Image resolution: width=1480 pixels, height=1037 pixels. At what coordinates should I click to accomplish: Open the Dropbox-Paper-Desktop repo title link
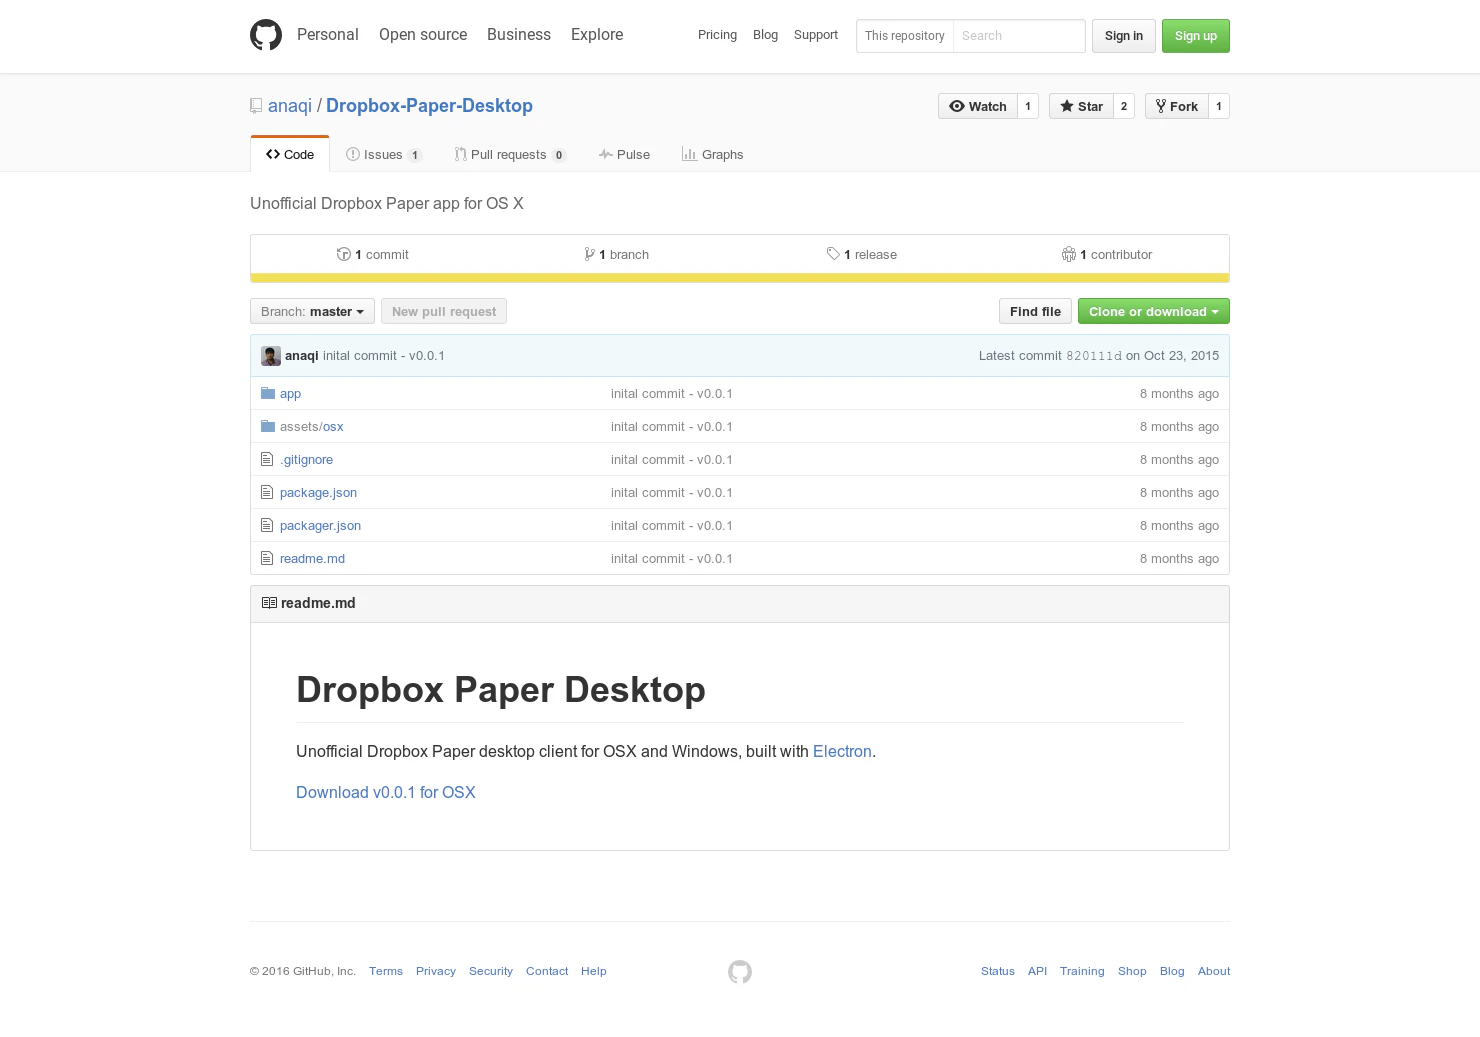tap(429, 106)
